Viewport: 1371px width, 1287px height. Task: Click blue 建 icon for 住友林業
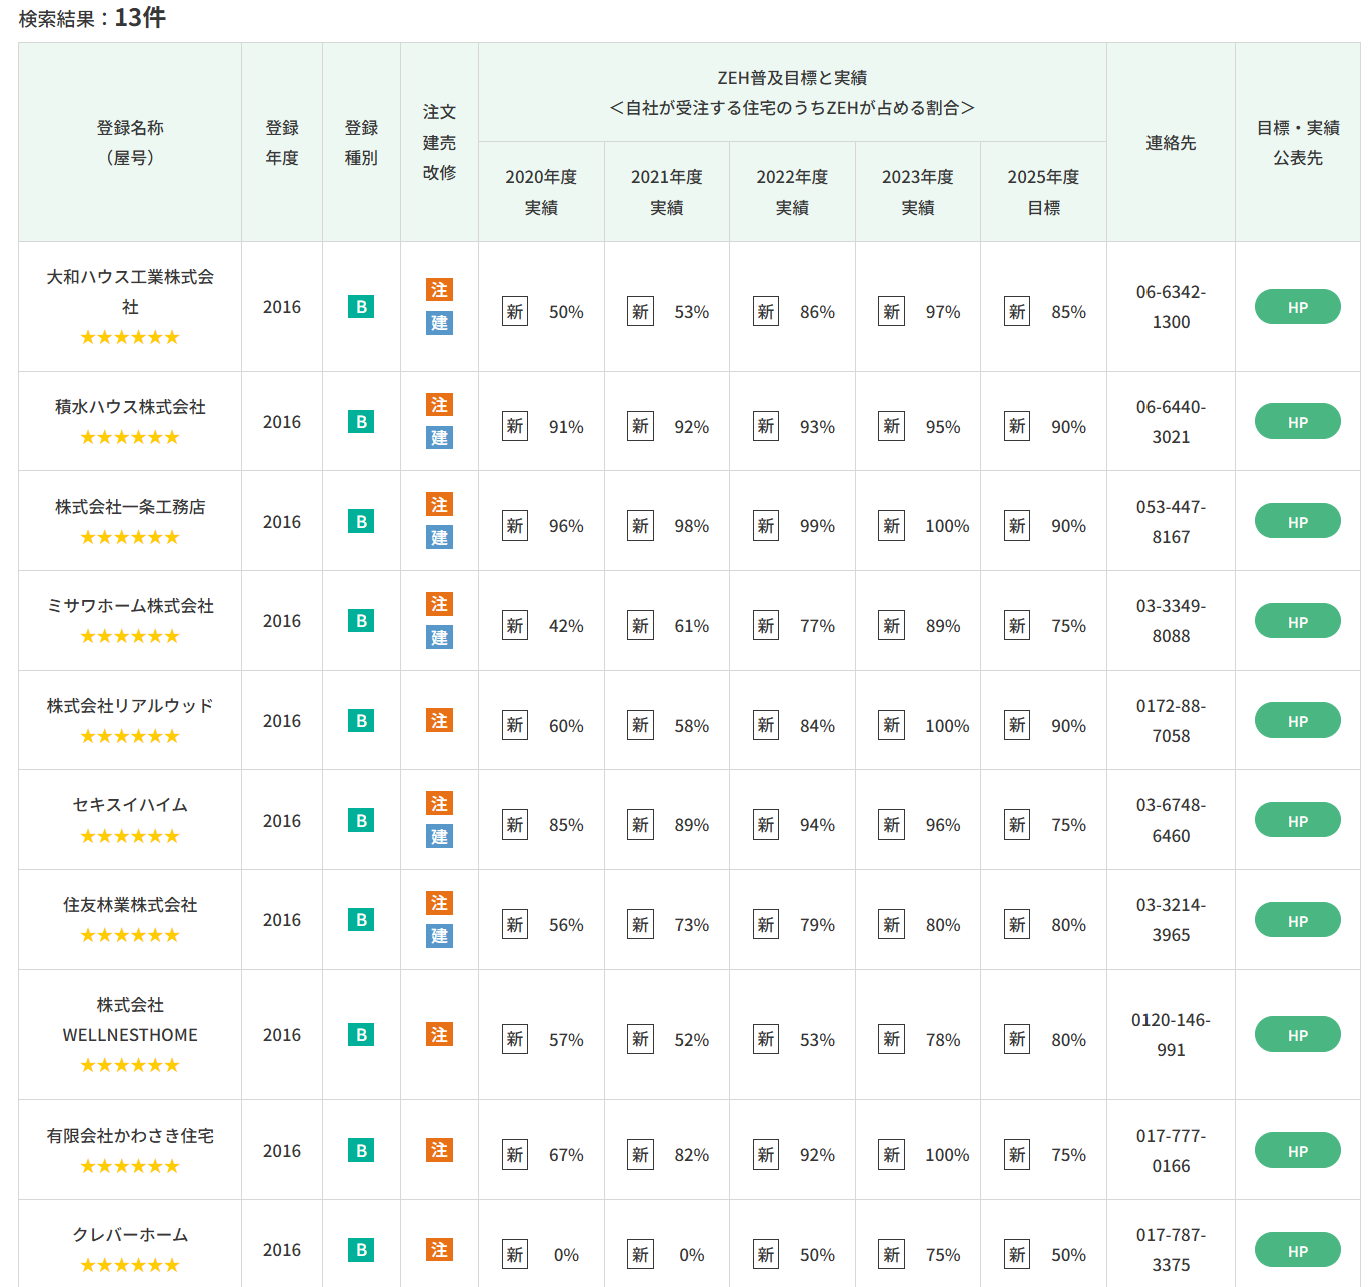click(439, 936)
